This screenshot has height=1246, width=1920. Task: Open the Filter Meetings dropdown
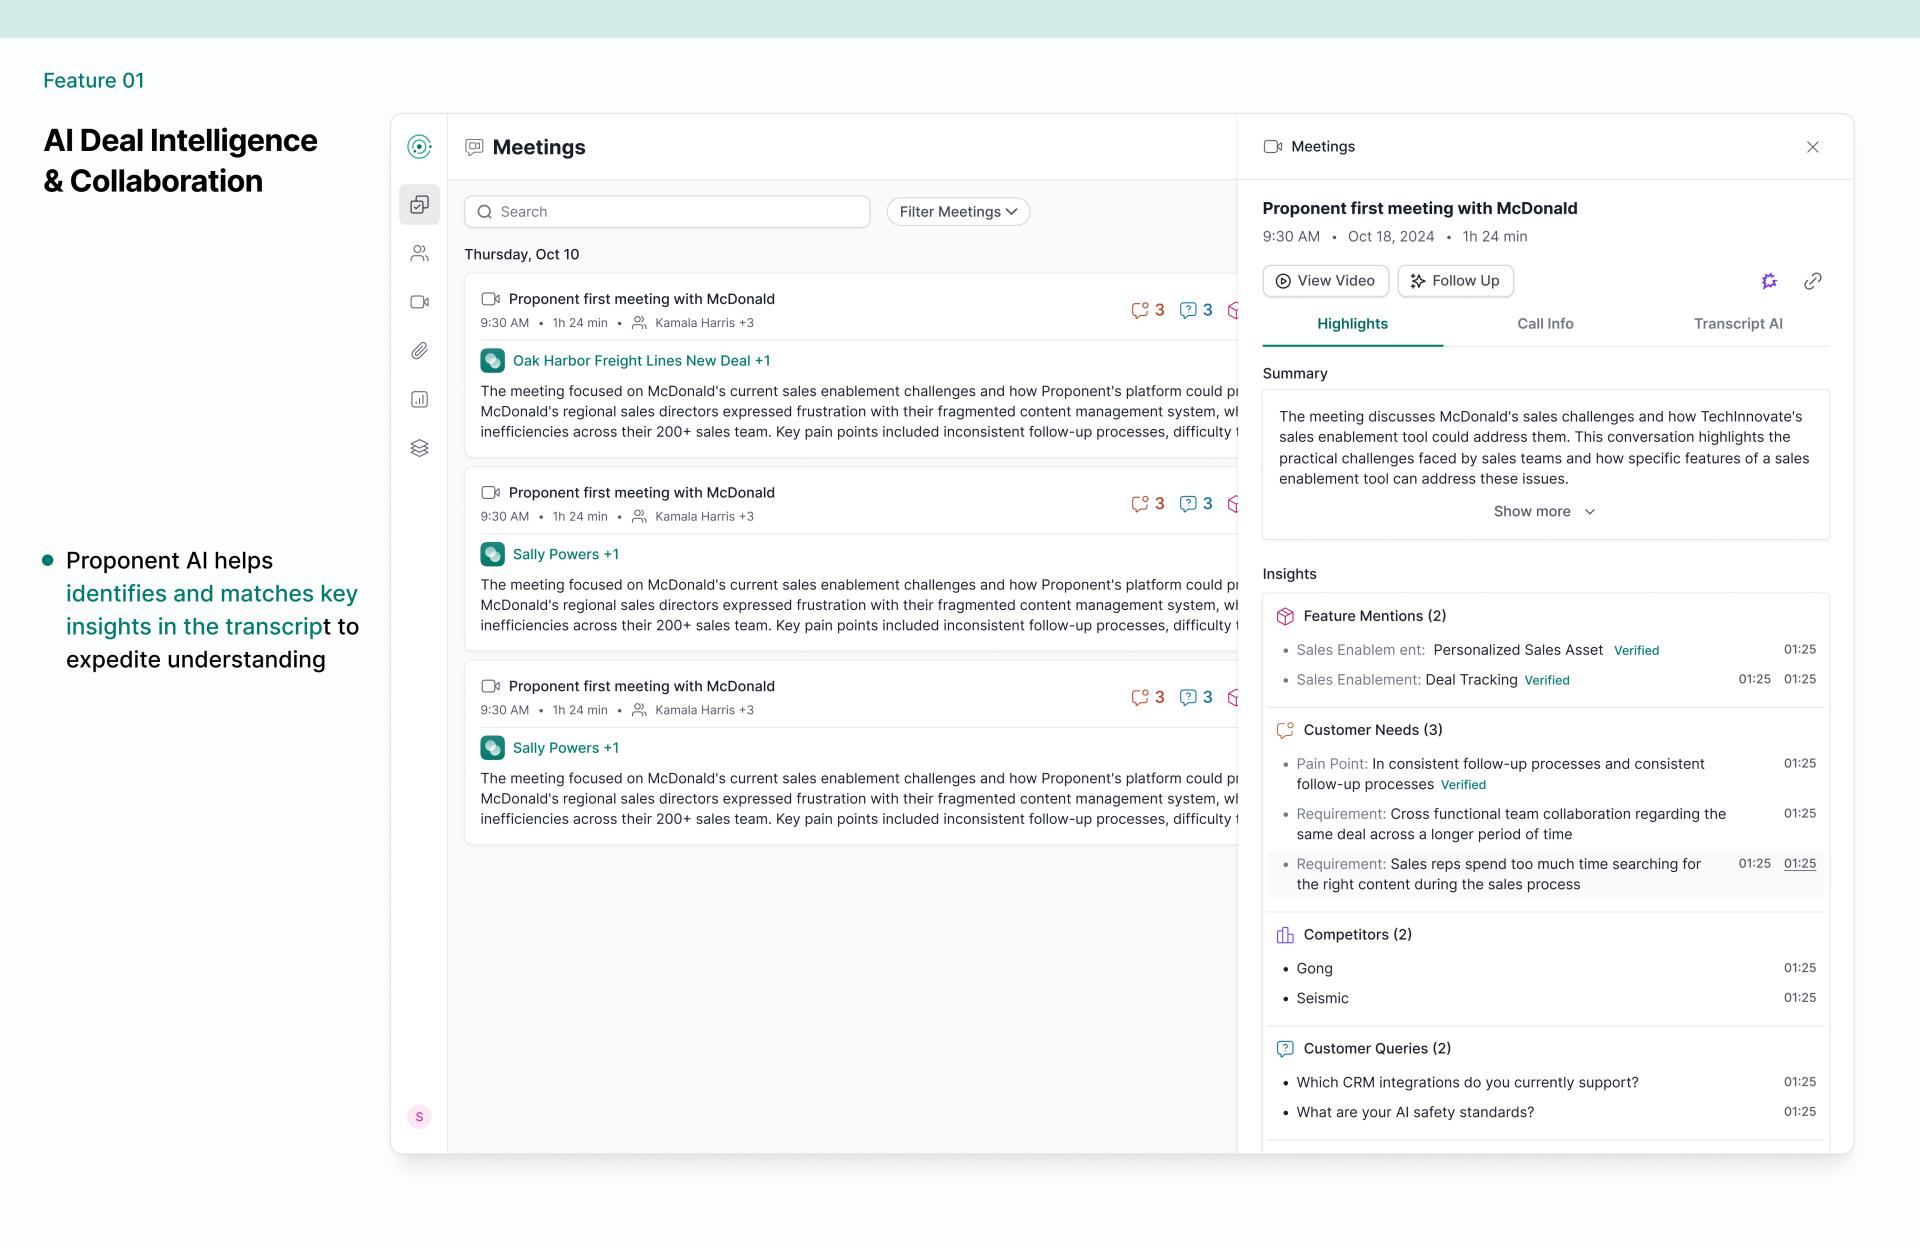tap(957, 212)
